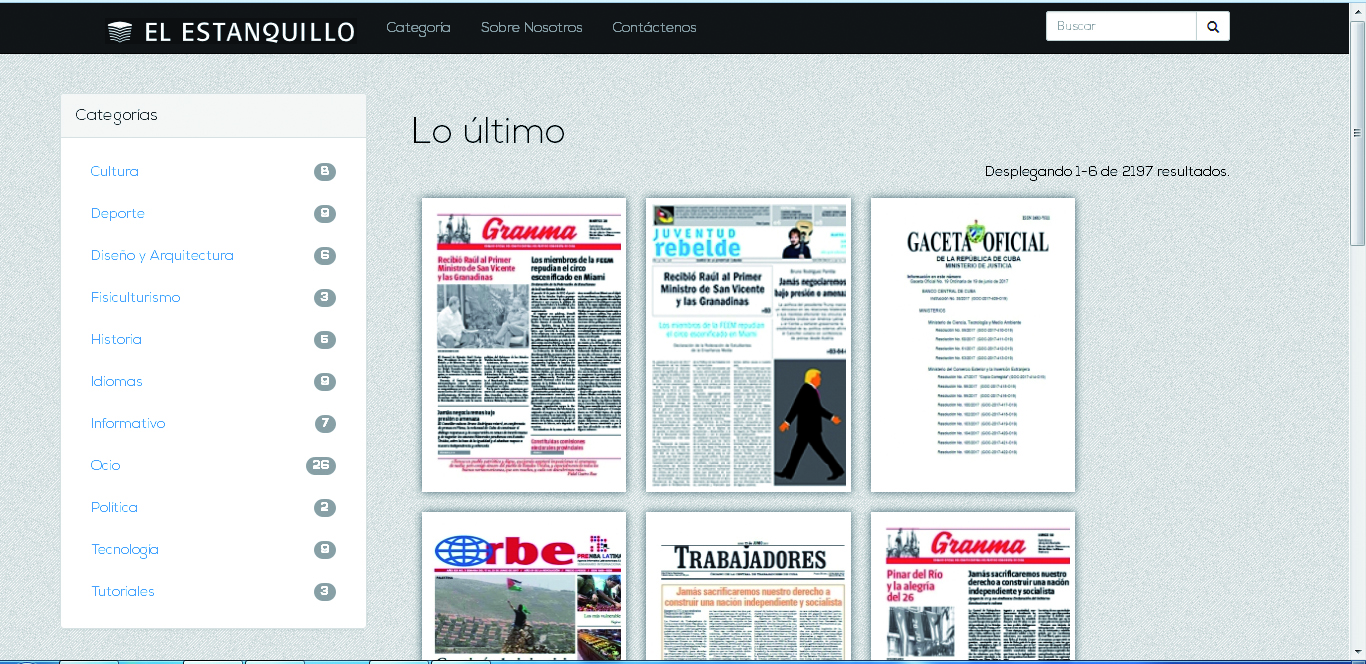Click the vertical scrollbar thumb
Viewport: 1366px width, 664px height.
[1358, 133]
